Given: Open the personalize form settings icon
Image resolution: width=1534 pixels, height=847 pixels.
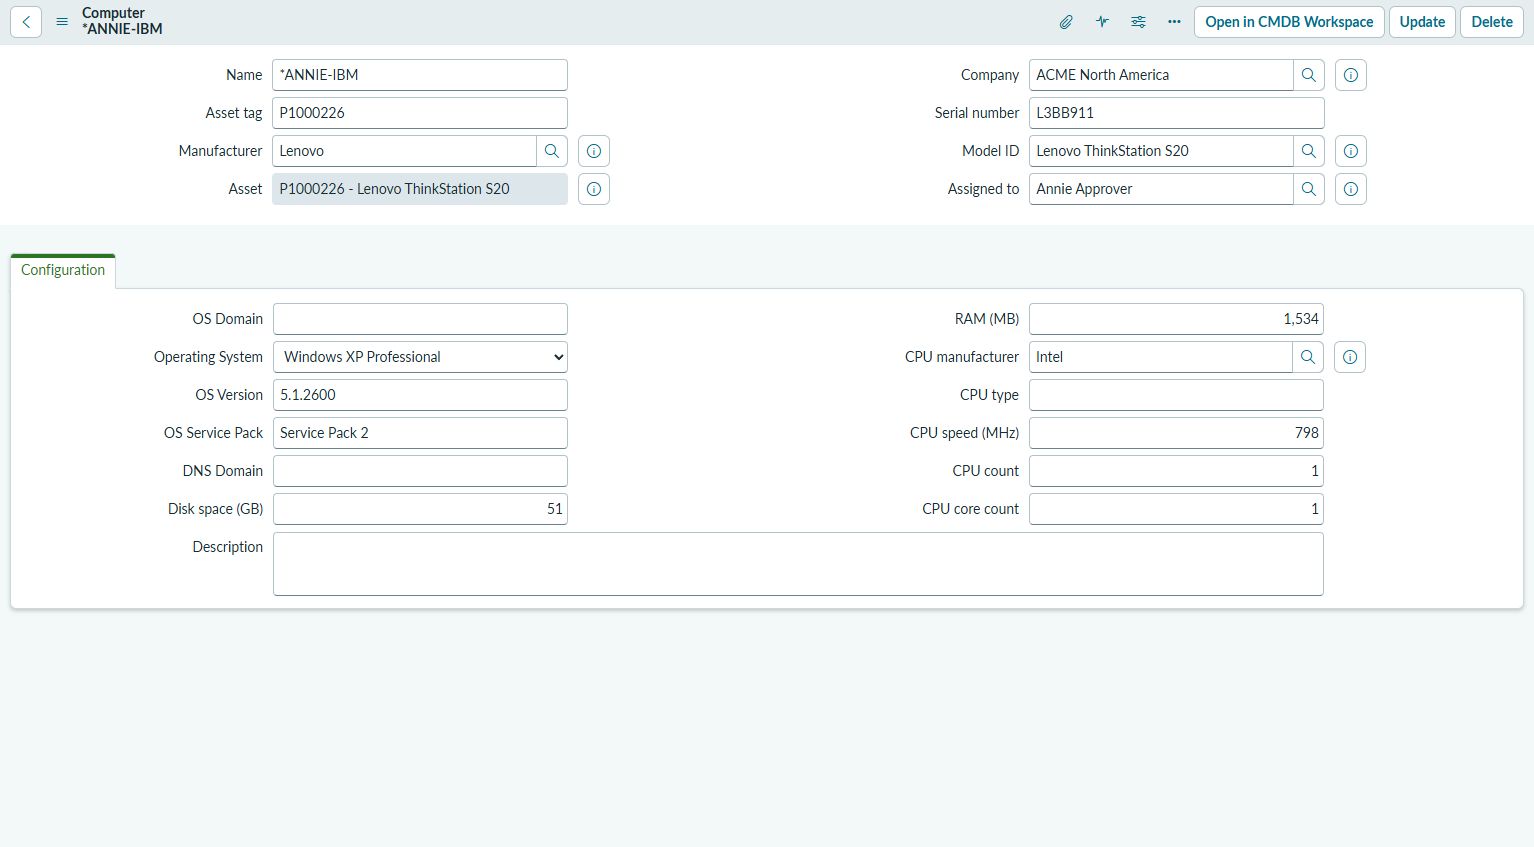Looking at the screenshot, I should (x=1138, y=22).
